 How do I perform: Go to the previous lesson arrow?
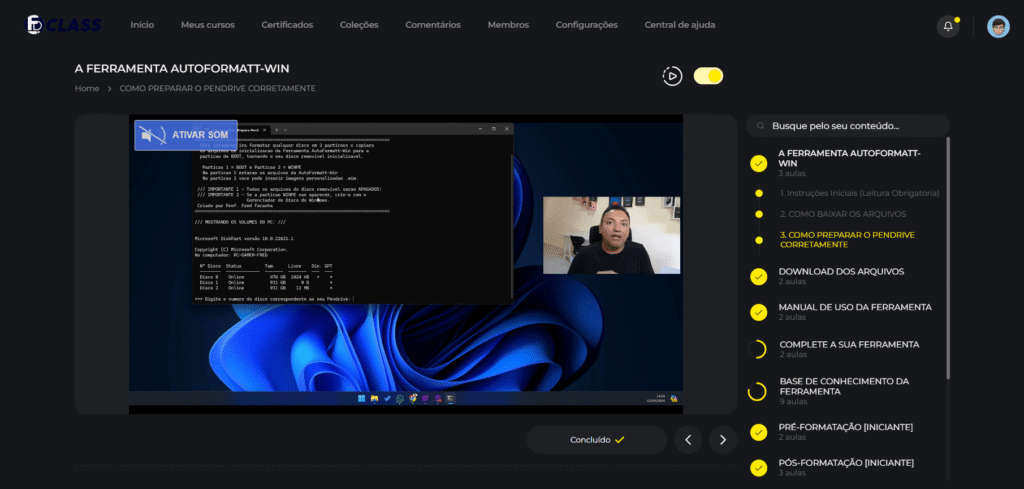688,440
